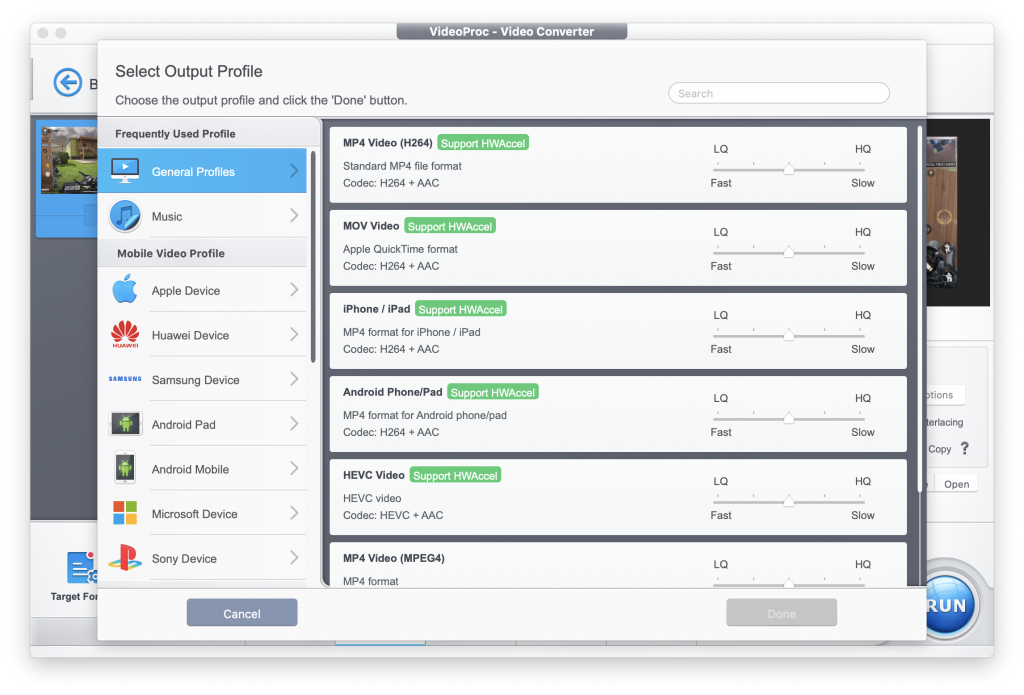The height and width of the screenshot is (695, 1024).
Task: Click the blue Back arrow icon
Action: (67, 83)
